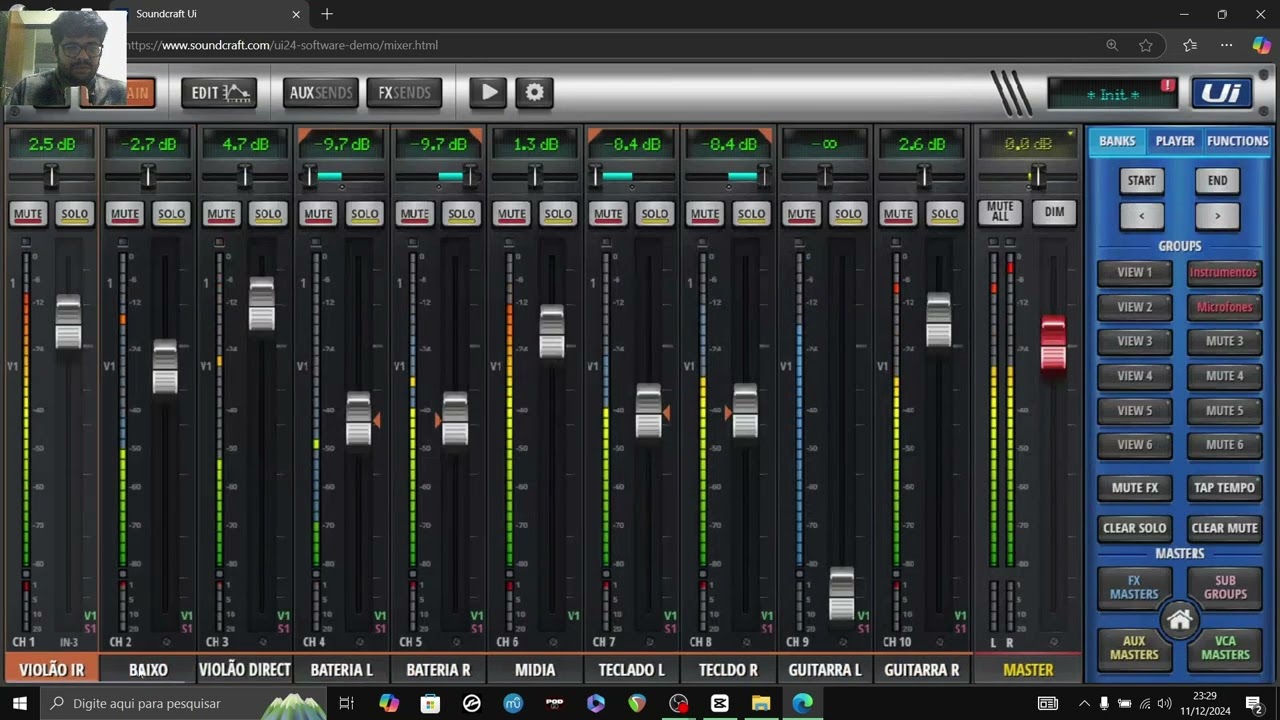Jump to END bank
Screen dimensions: 1280x720
pyautogui.click(x=1217, y=181)
